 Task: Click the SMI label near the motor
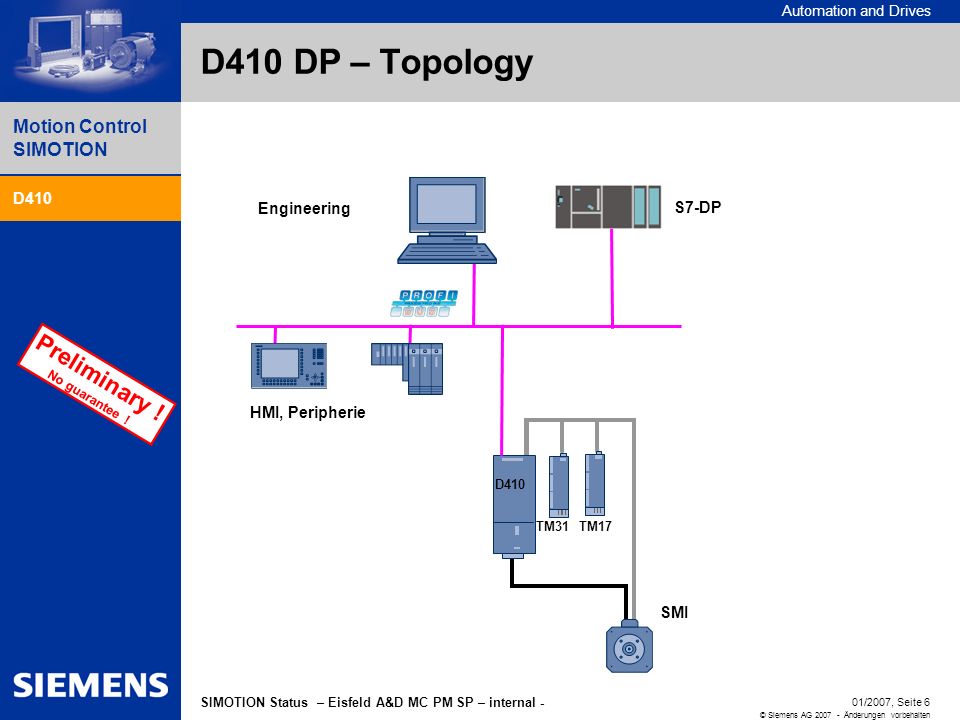click(x=674, y=612)
